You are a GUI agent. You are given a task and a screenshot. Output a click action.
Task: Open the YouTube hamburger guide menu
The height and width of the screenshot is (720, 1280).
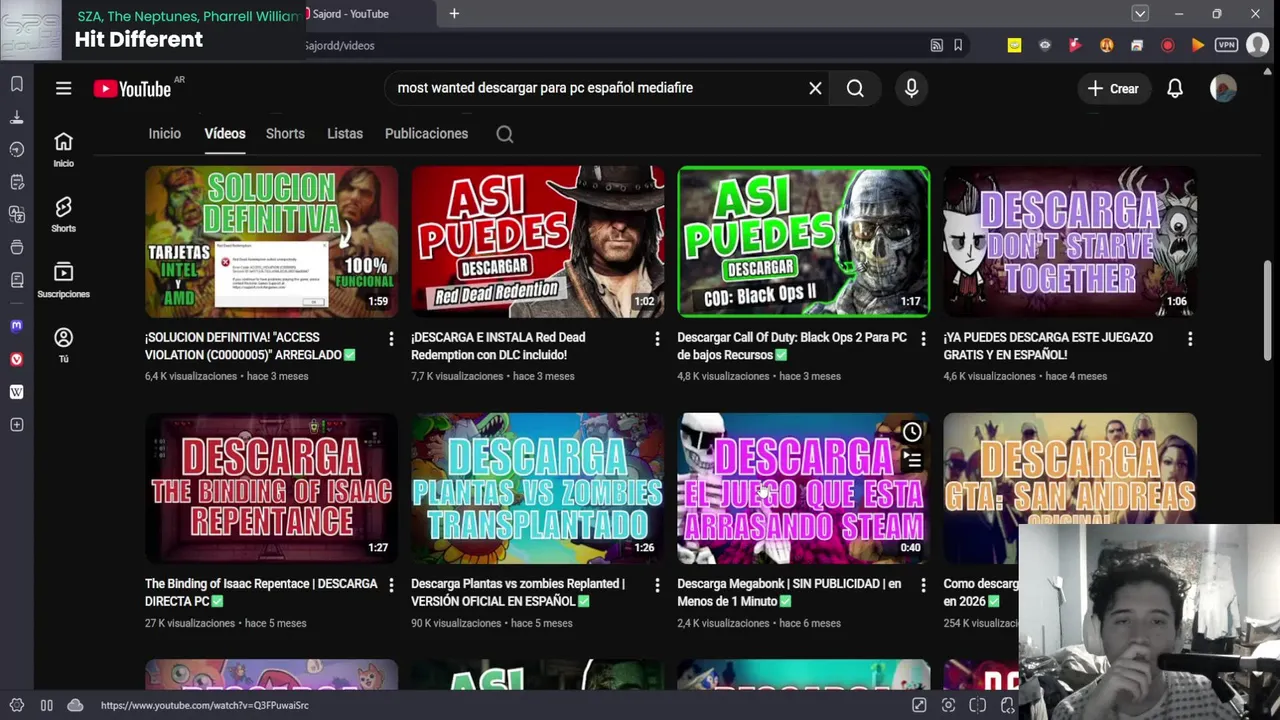63,88
